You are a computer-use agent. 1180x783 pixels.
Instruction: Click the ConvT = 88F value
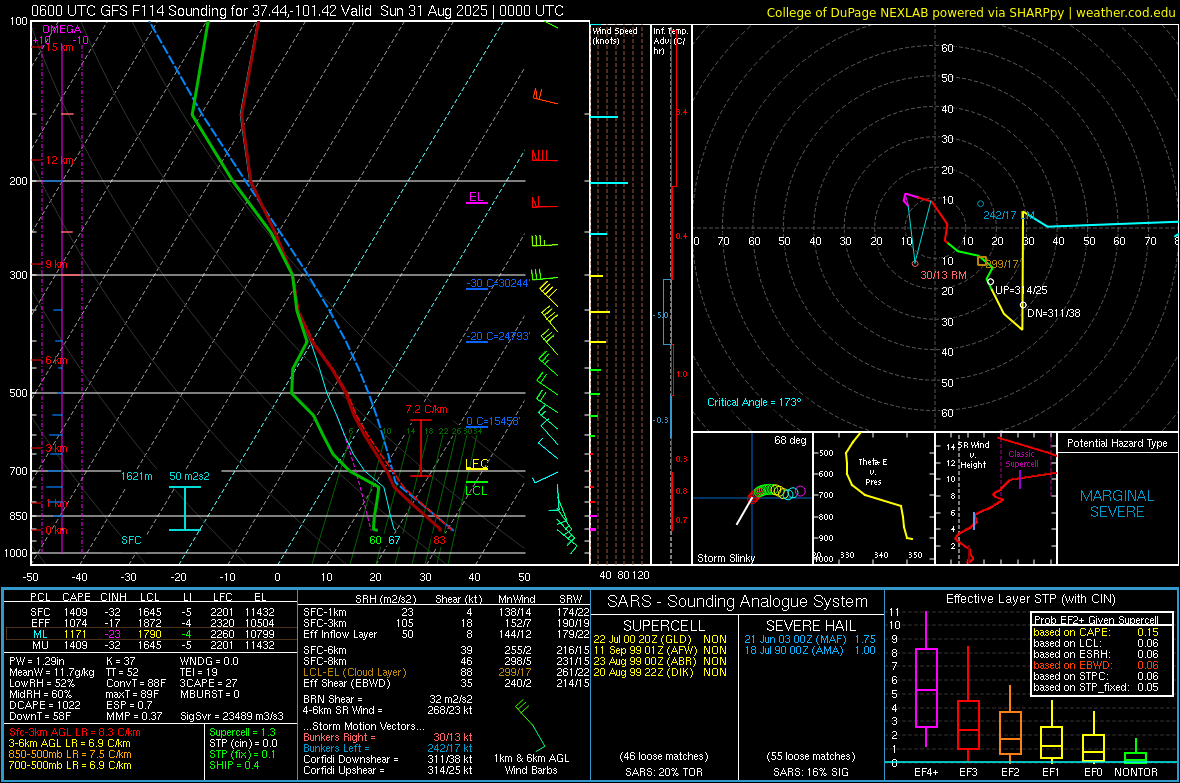[136, 683]
